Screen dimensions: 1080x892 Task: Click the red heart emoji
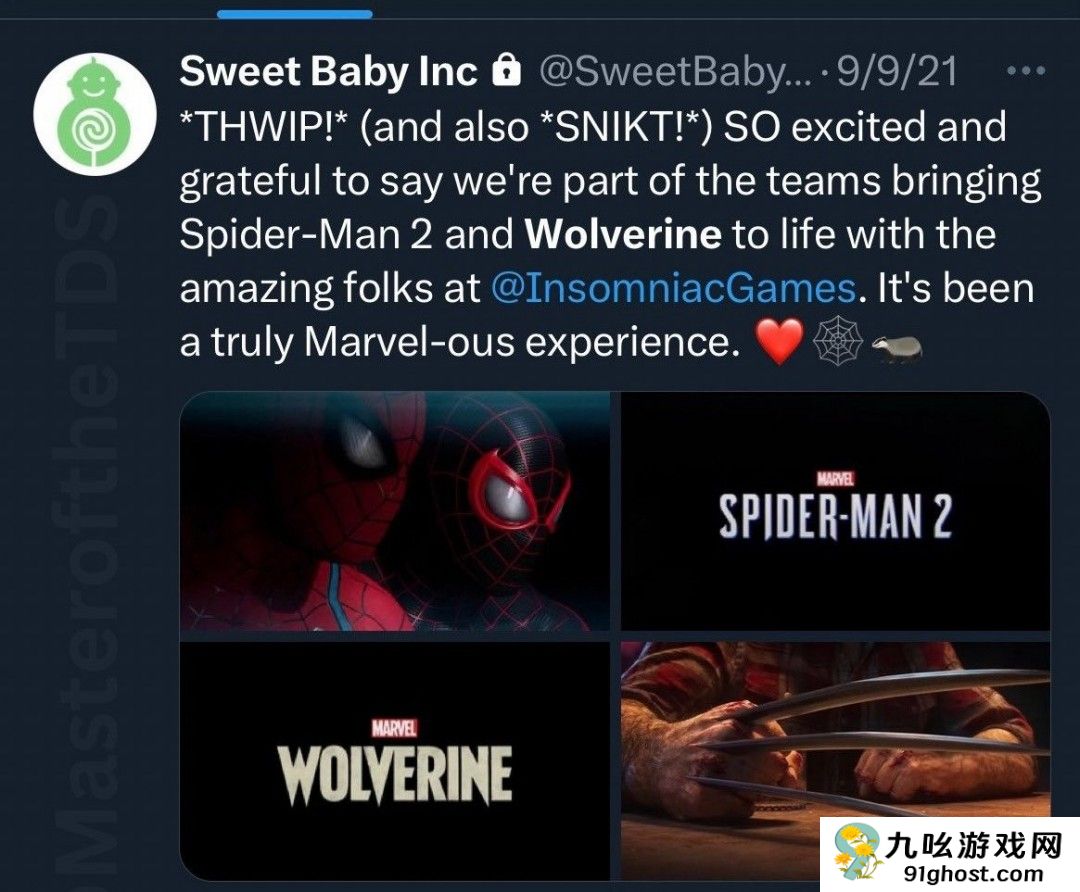point(781,343)
